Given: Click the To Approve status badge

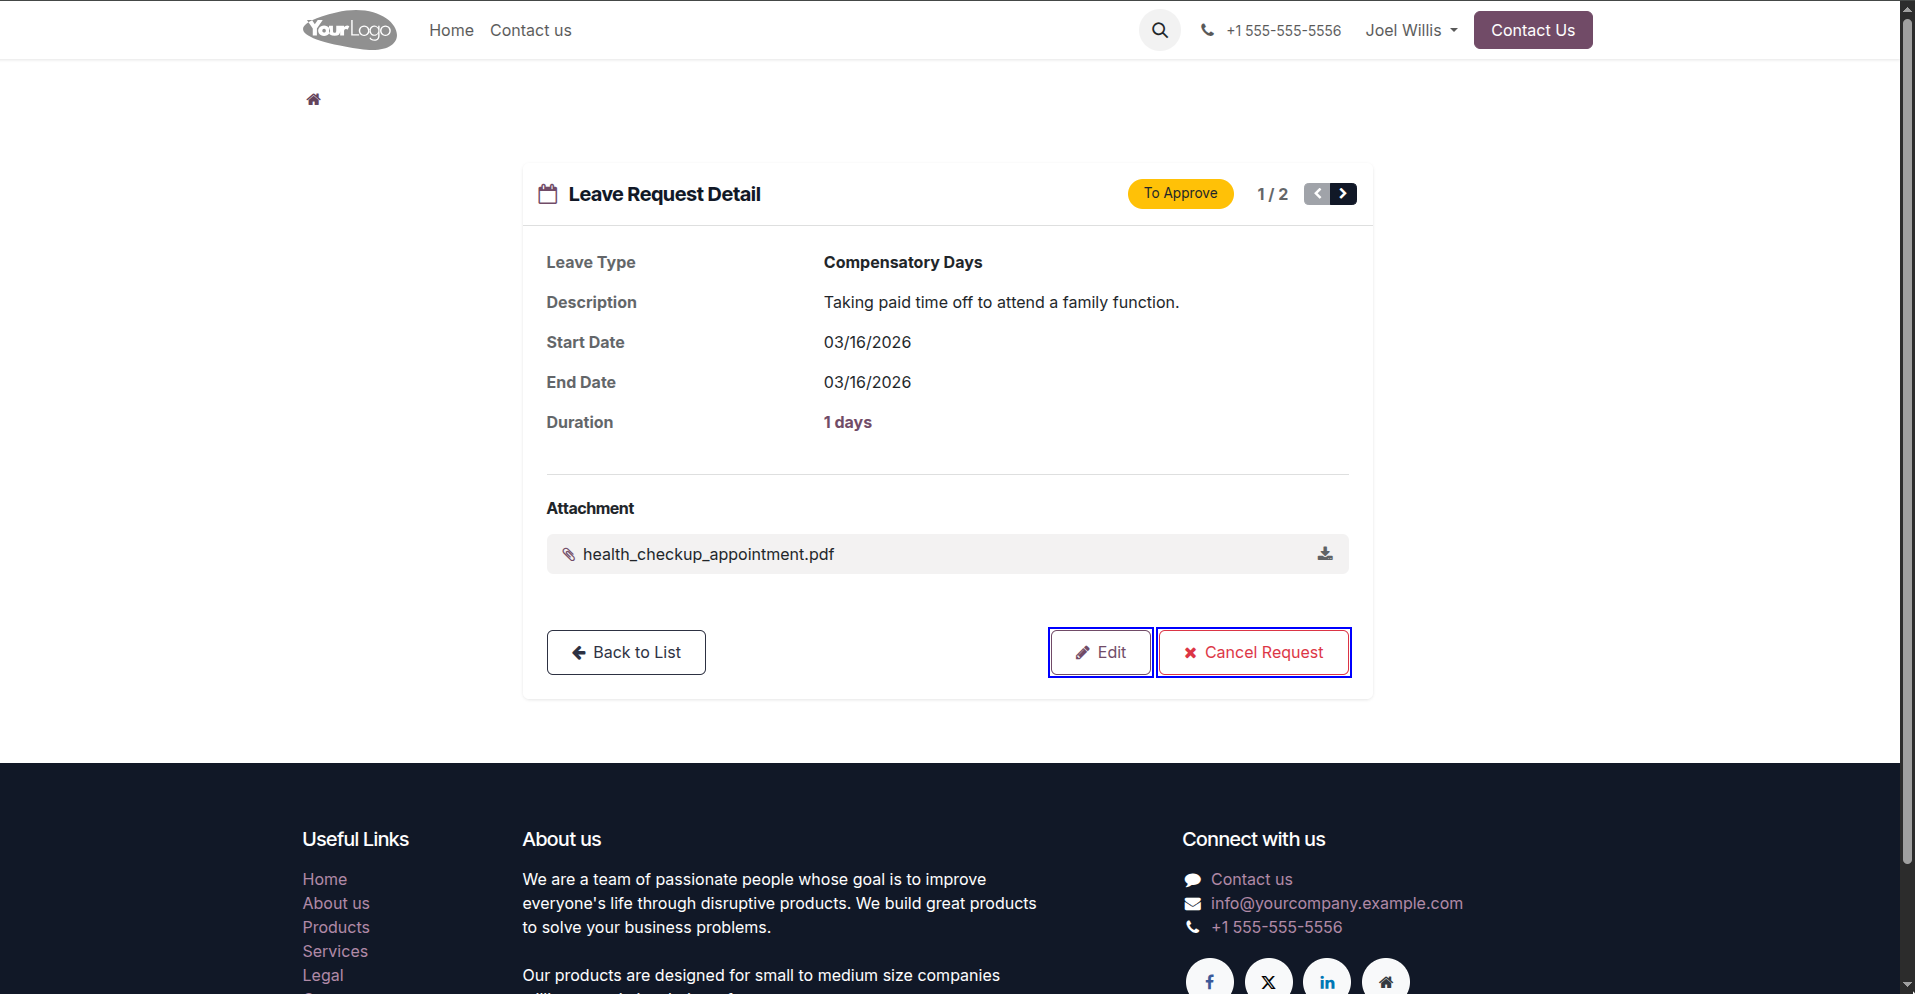Looking at the screenshot, I should (x=1181, y=193).
